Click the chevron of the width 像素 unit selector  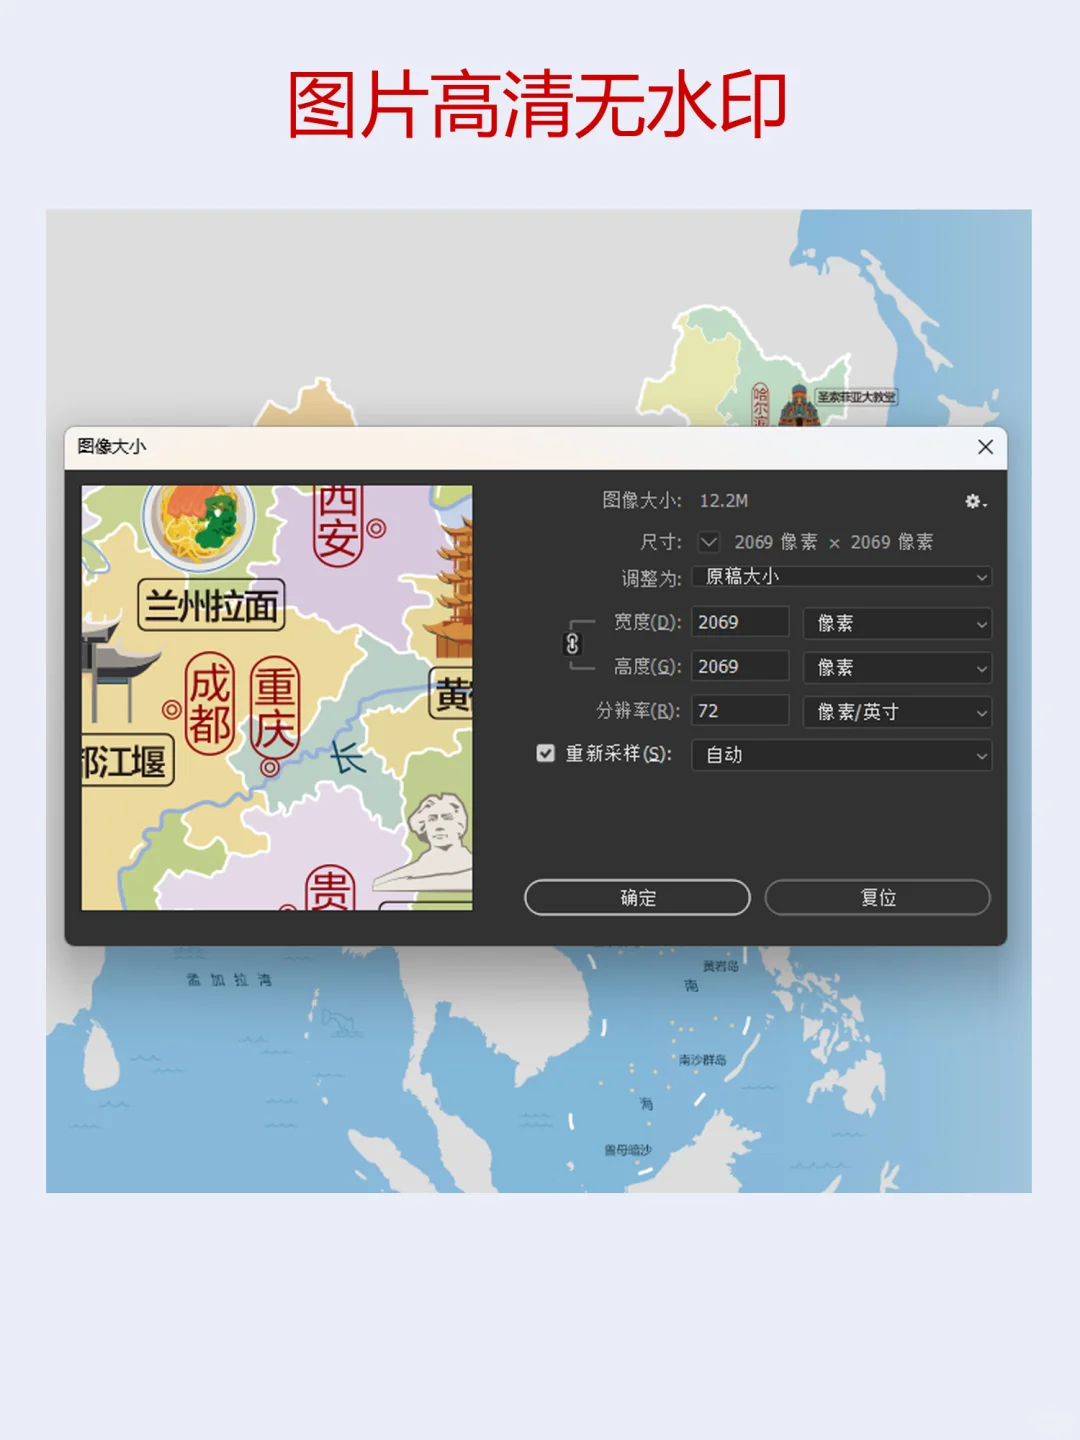[x=982, y=622]
